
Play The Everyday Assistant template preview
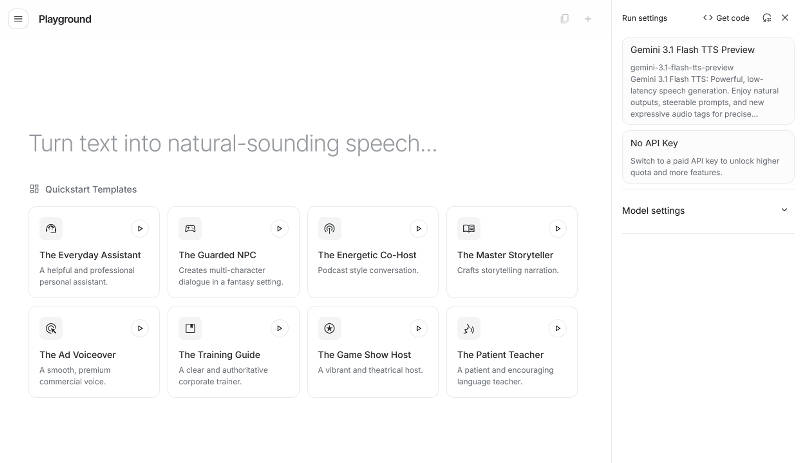click(140, 228)
